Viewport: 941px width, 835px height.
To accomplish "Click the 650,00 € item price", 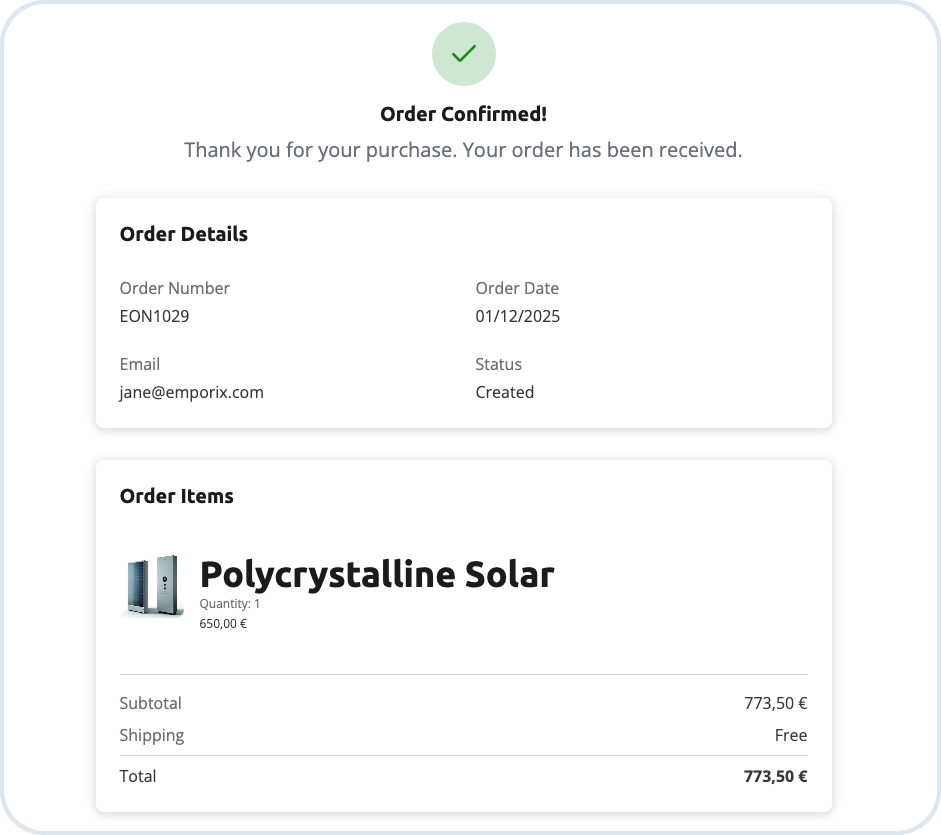I will click(x=223, y=624).
